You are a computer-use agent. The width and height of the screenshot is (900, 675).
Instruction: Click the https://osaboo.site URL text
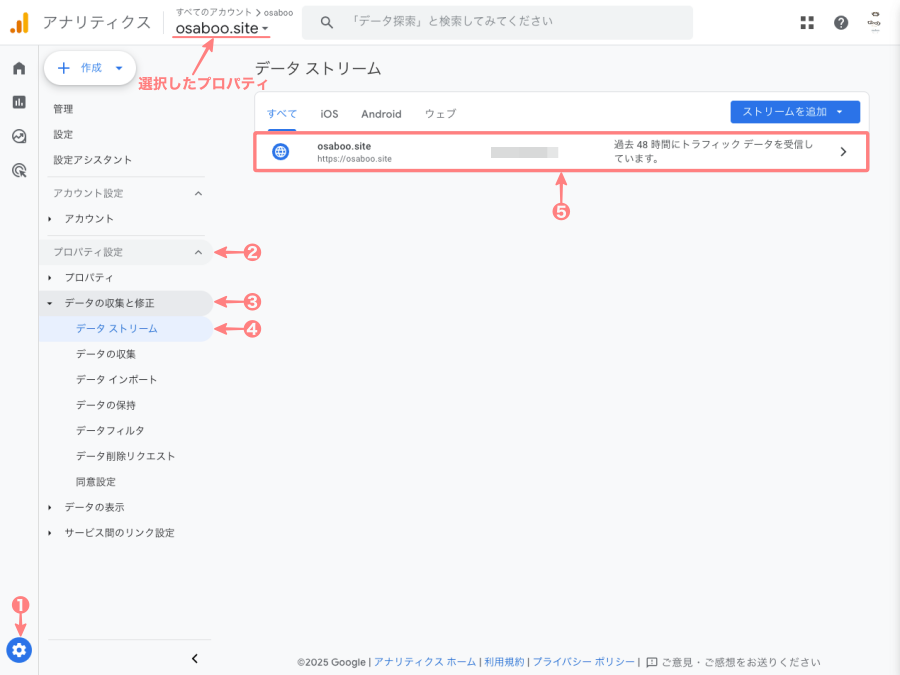click(354, 159)
